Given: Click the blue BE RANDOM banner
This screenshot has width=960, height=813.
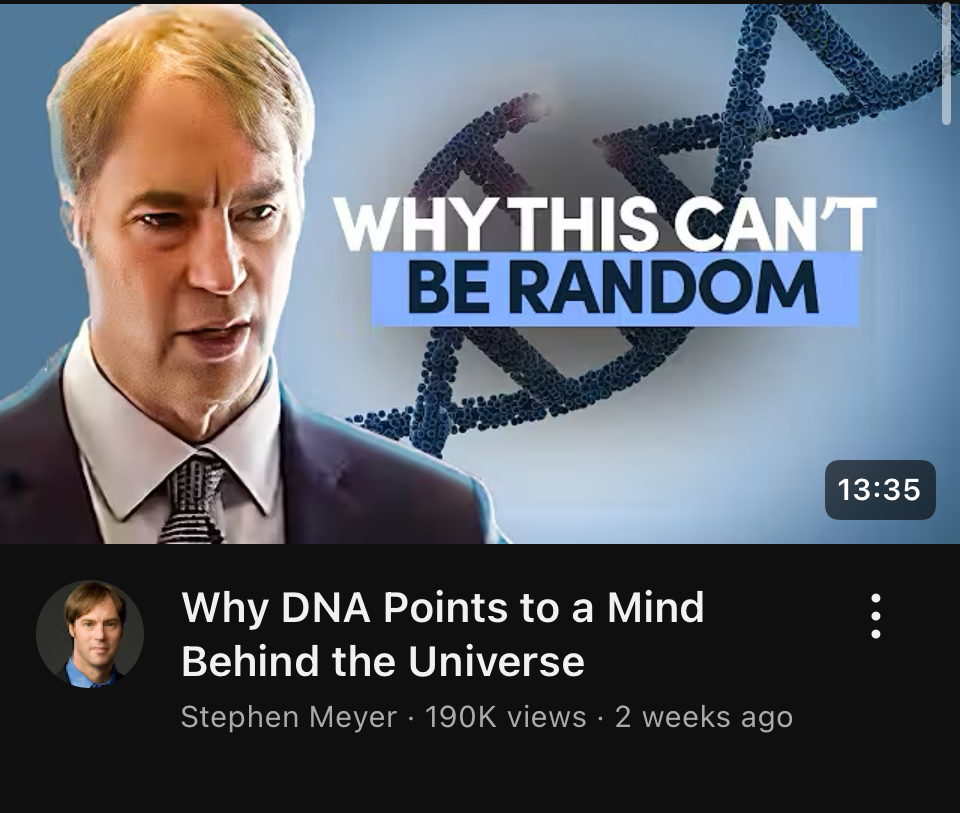Looking at the screenshot, I should pos(615,288).
